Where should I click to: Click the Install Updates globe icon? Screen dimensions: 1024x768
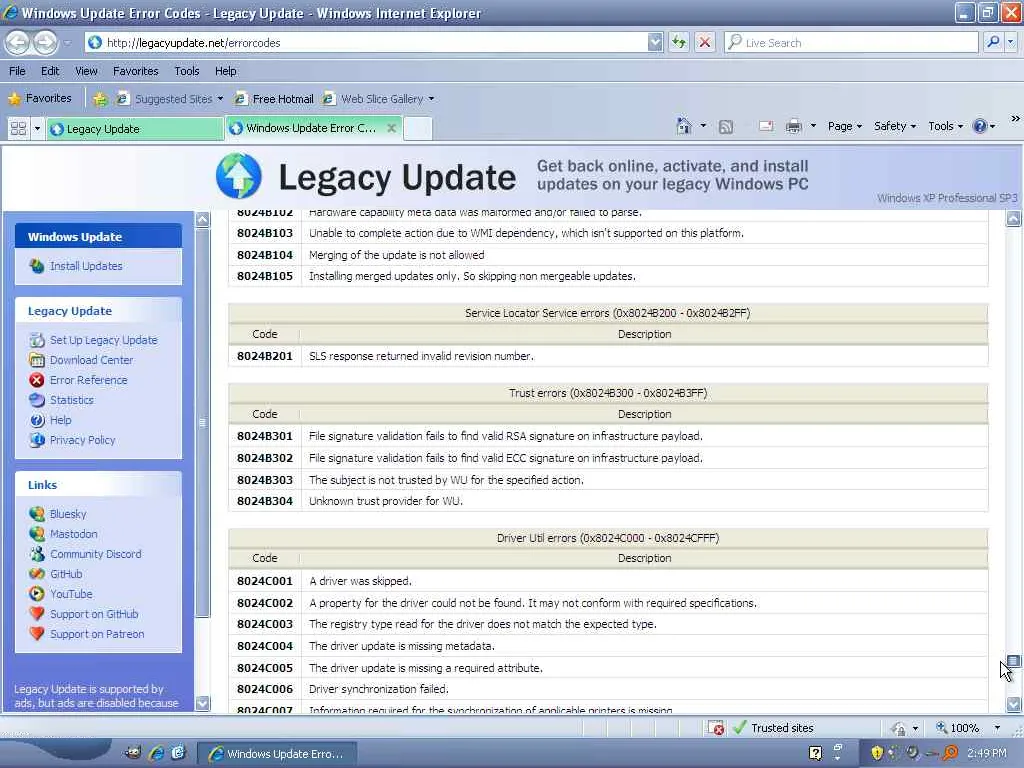pos(37,266)
